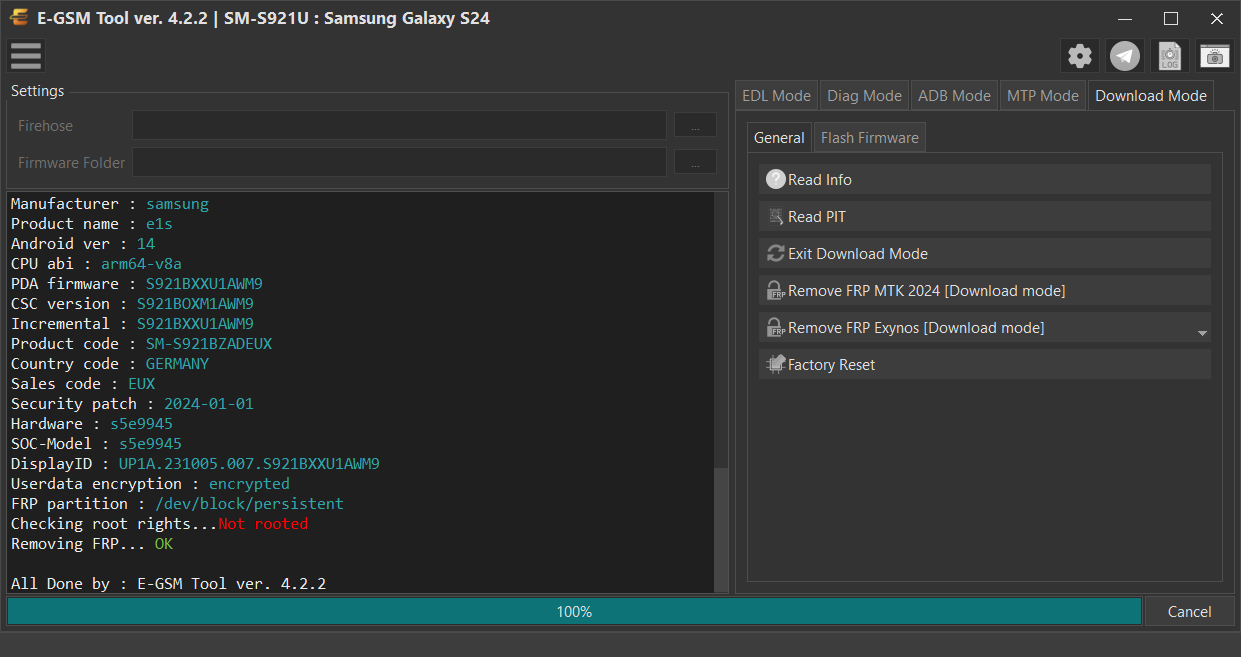Click the FRP lock icon for Exynos

point(776,328)
